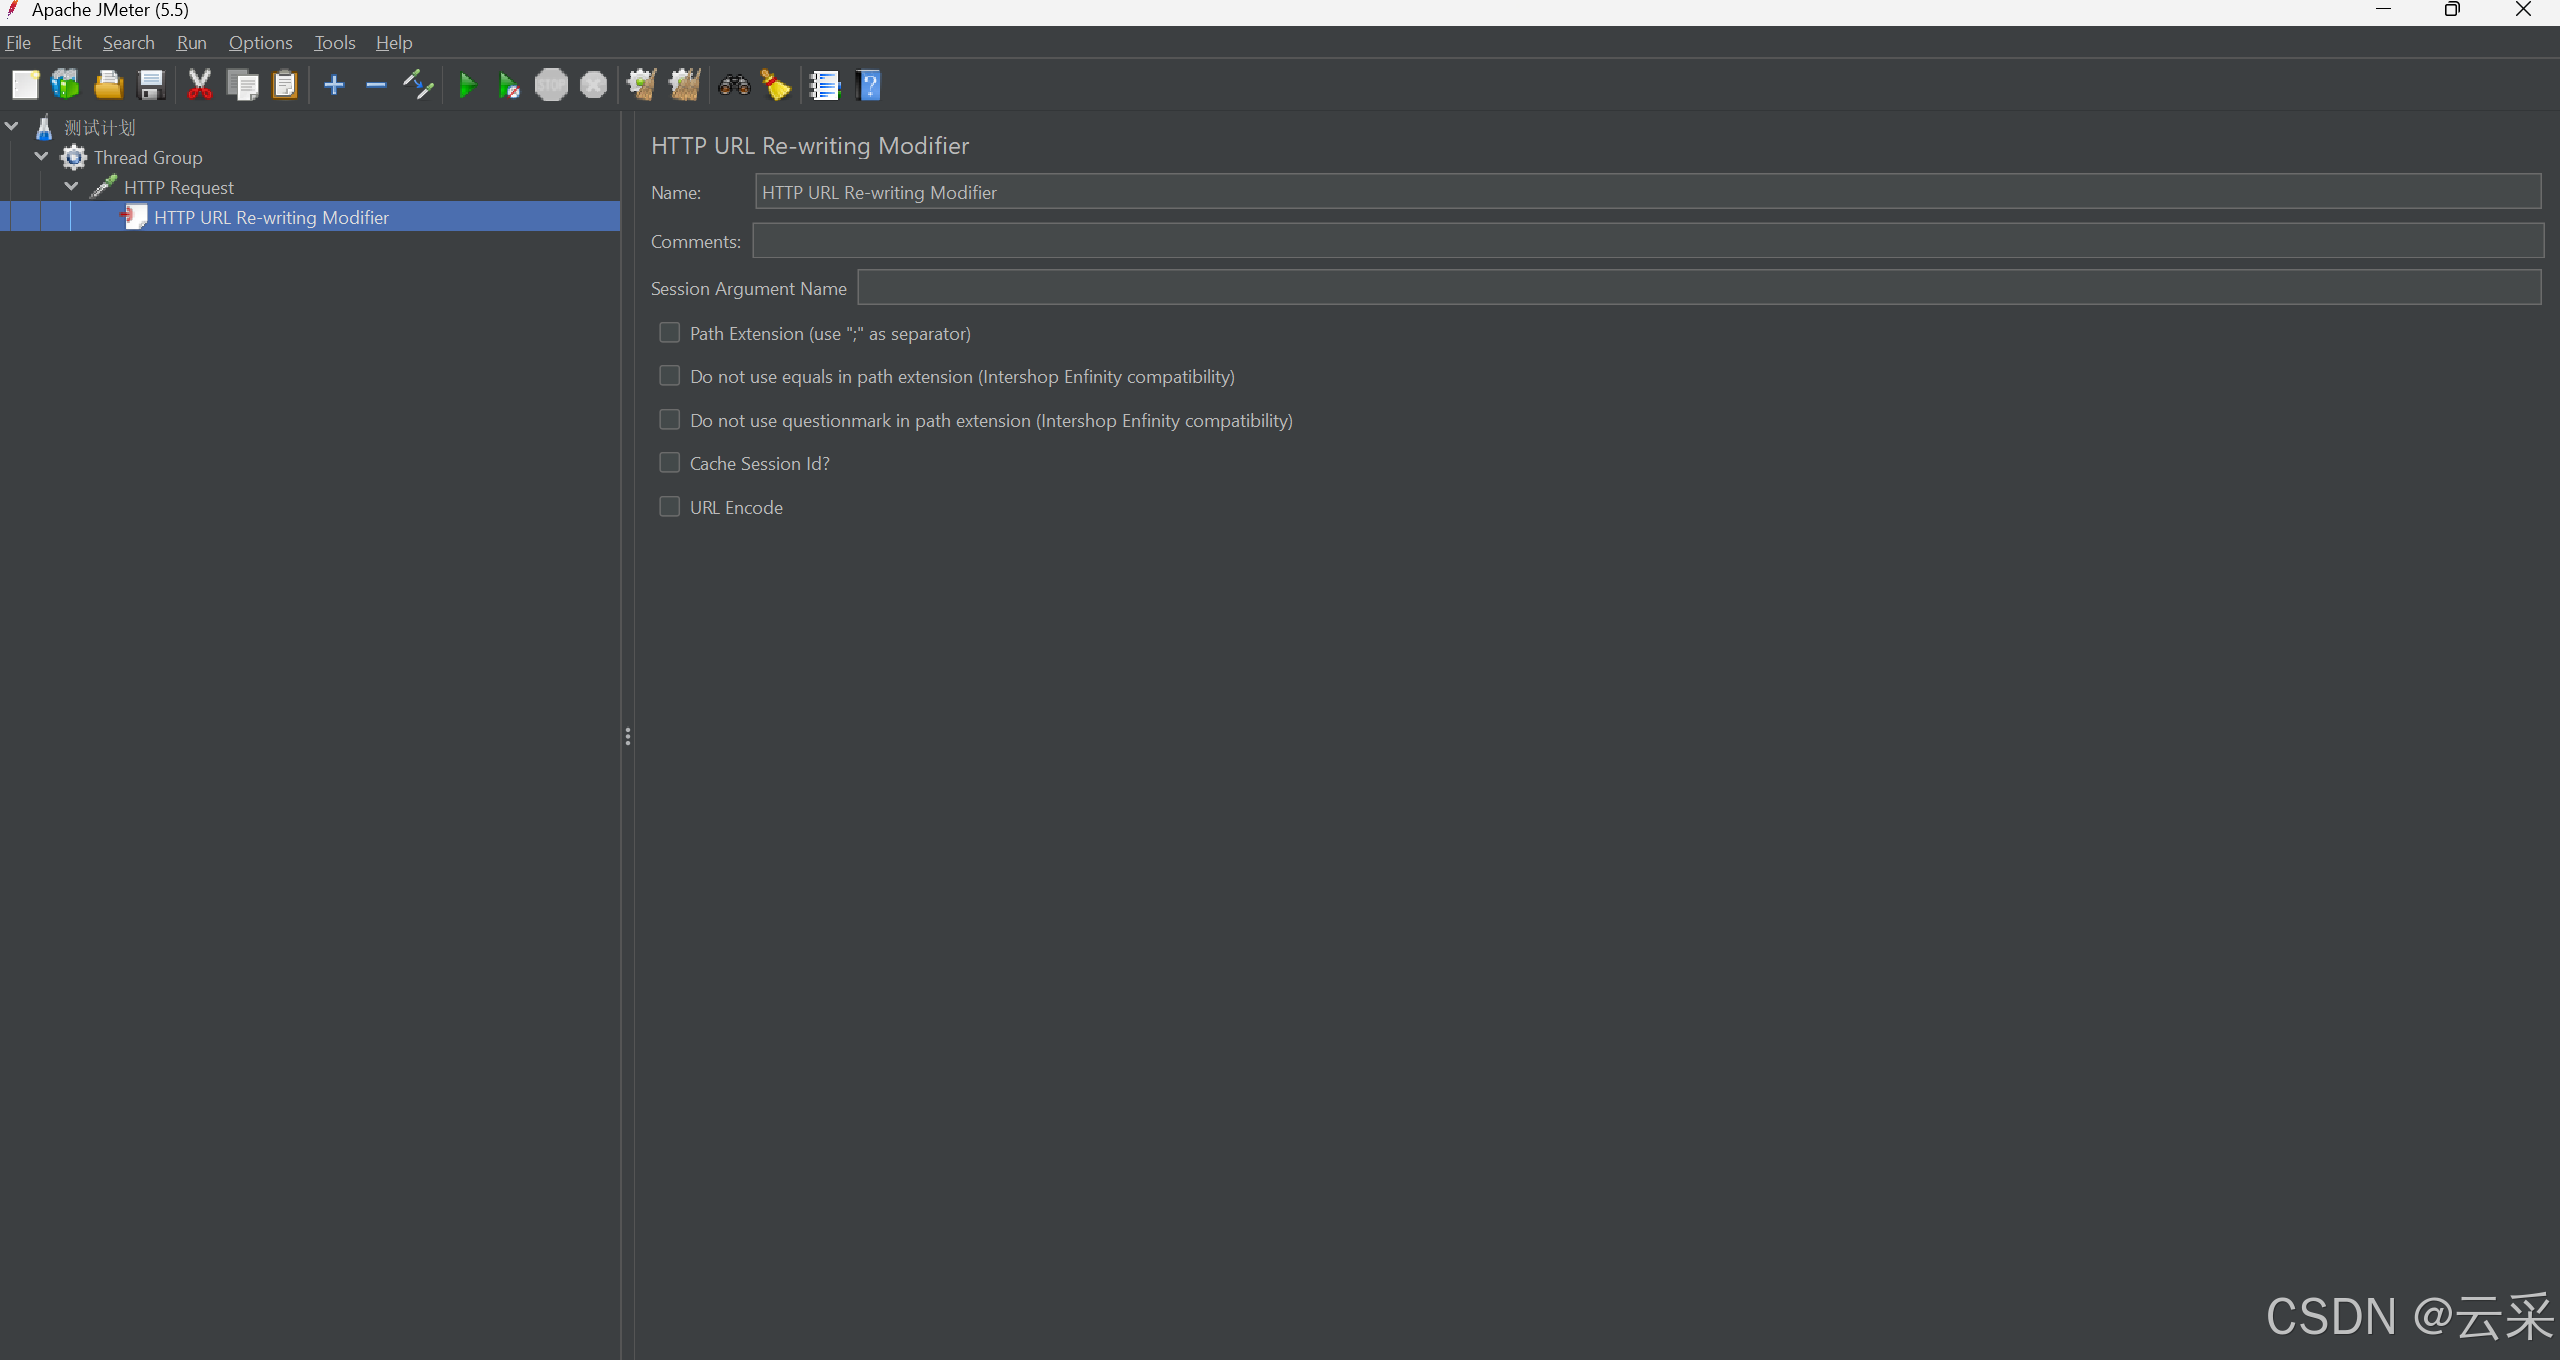This screenshot has height=1360, width=2560.
Task: Open the Tools menu
Action: pos(335,43)
